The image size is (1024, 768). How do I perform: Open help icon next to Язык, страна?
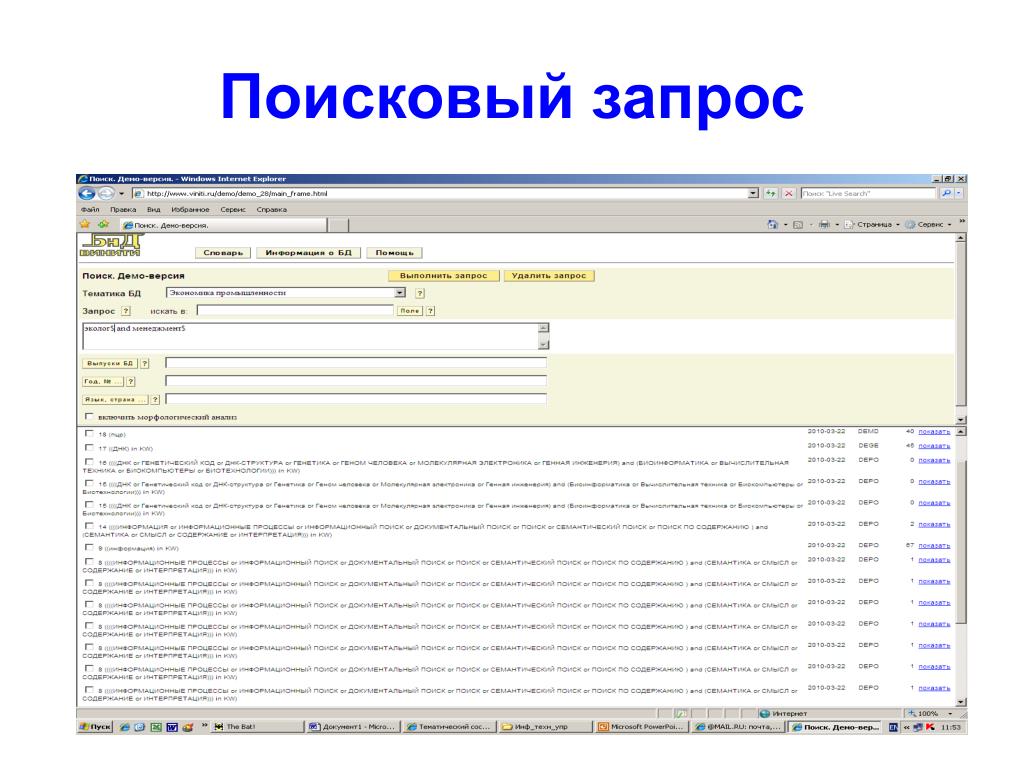pos(155,399)
